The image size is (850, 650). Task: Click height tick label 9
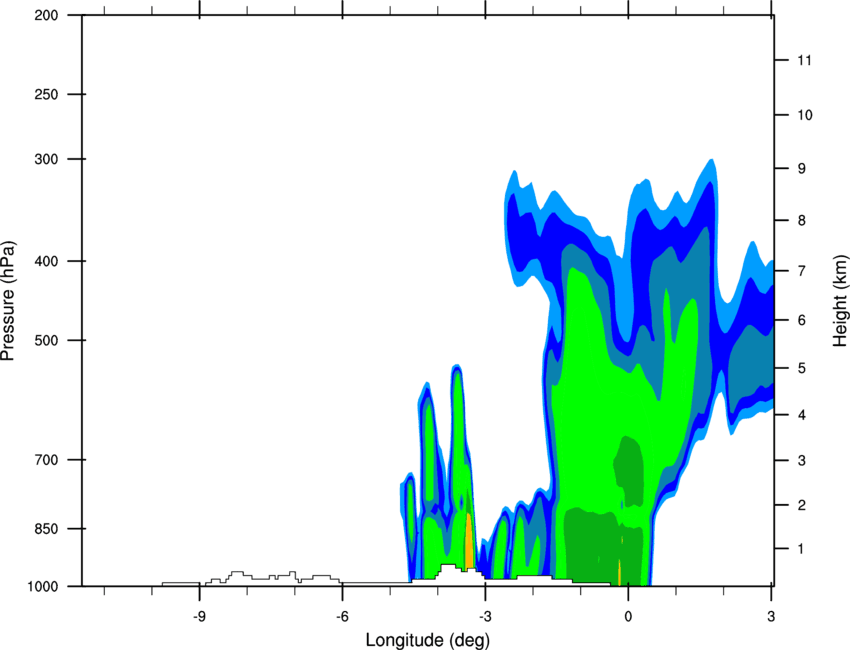(x=802, y=168)
